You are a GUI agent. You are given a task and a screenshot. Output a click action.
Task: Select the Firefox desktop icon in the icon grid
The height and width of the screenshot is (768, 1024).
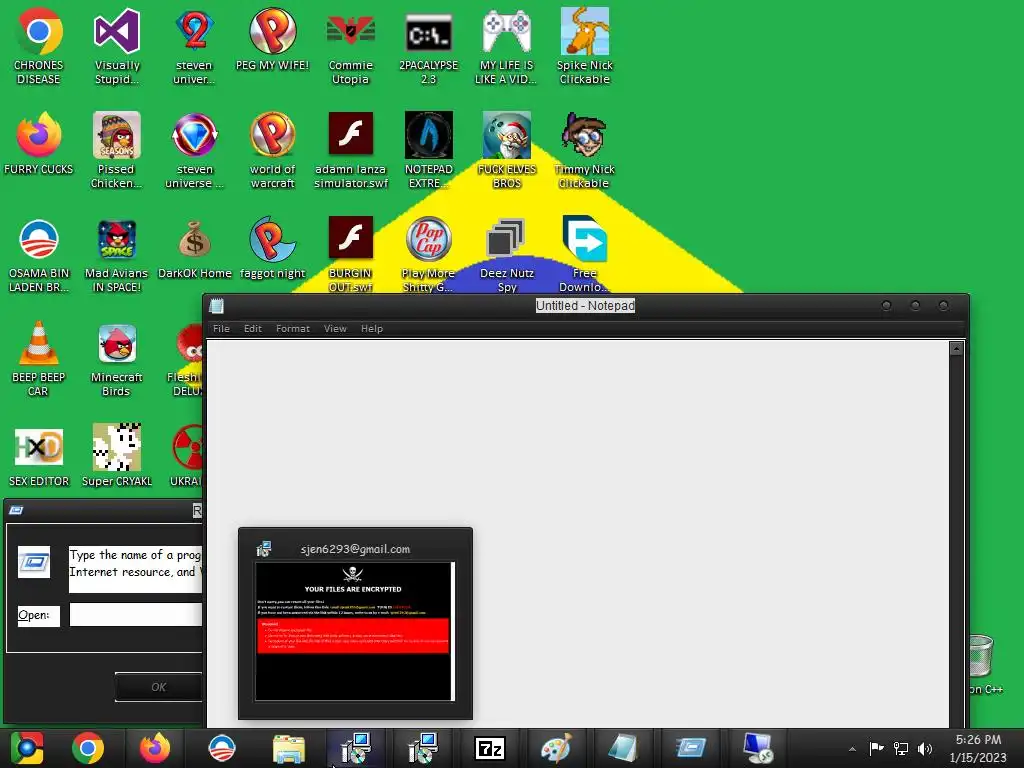point(39,144)
